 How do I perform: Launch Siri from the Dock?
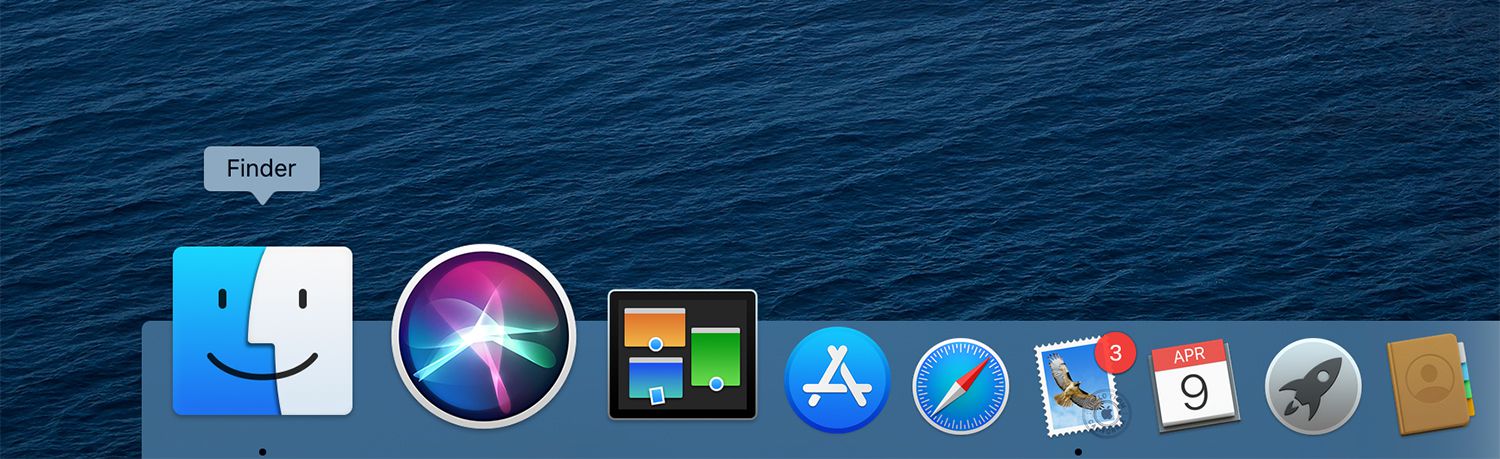click(x=484, y=336)
